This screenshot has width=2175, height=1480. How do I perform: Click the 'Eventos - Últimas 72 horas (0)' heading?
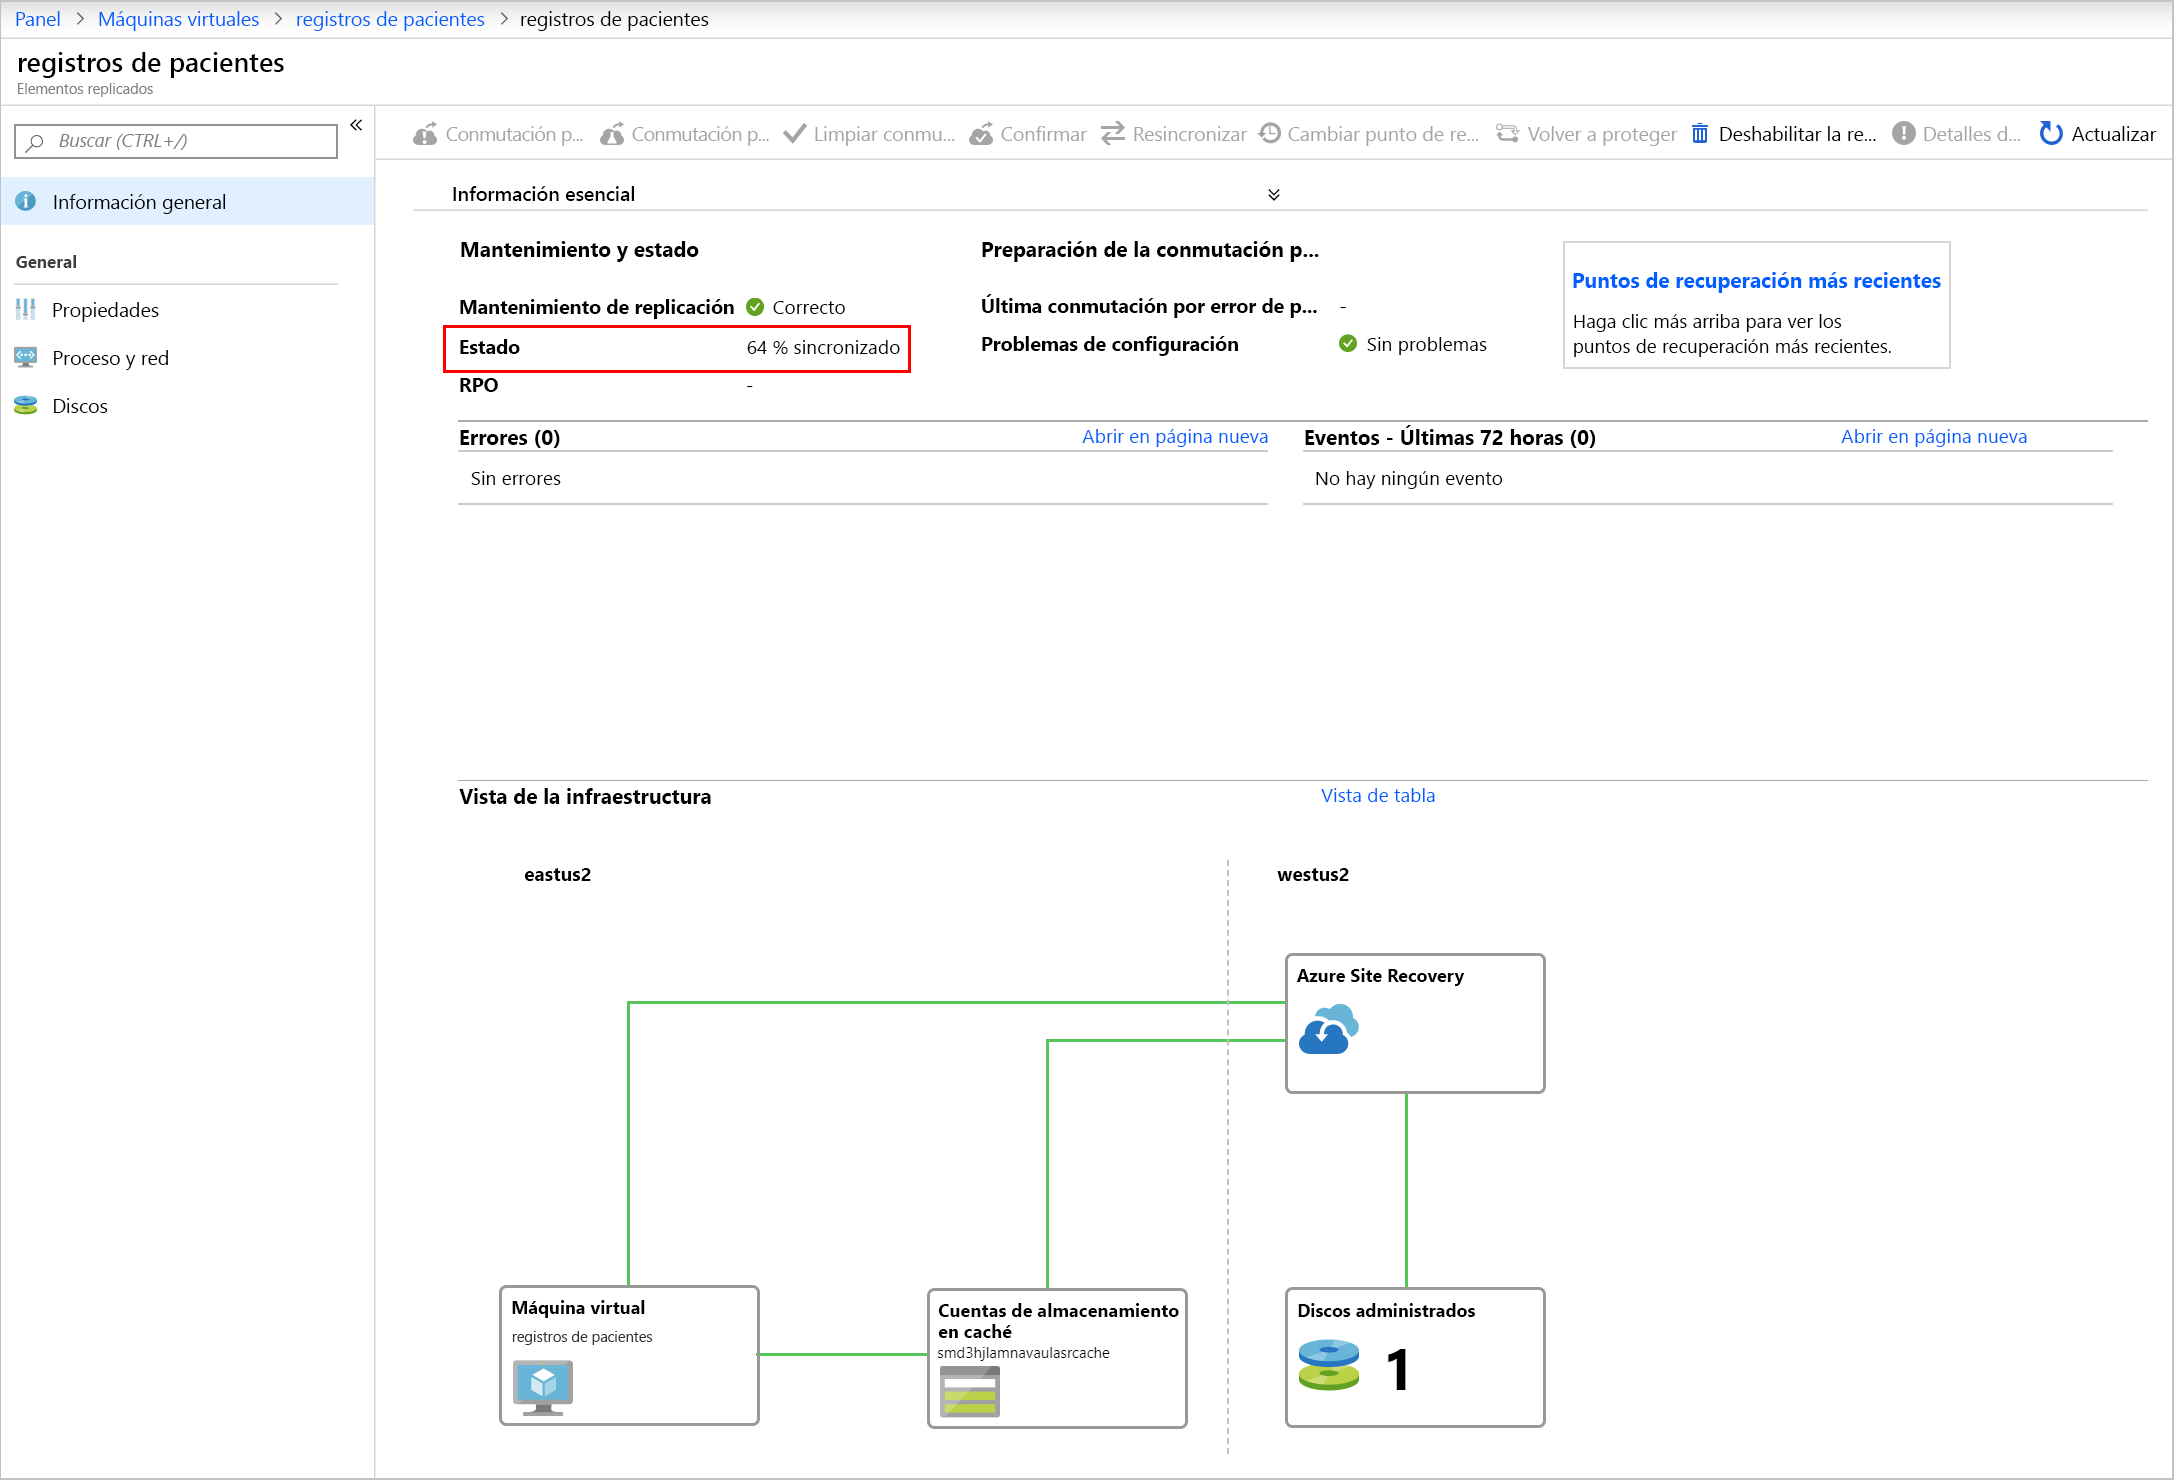[1450, 437]
